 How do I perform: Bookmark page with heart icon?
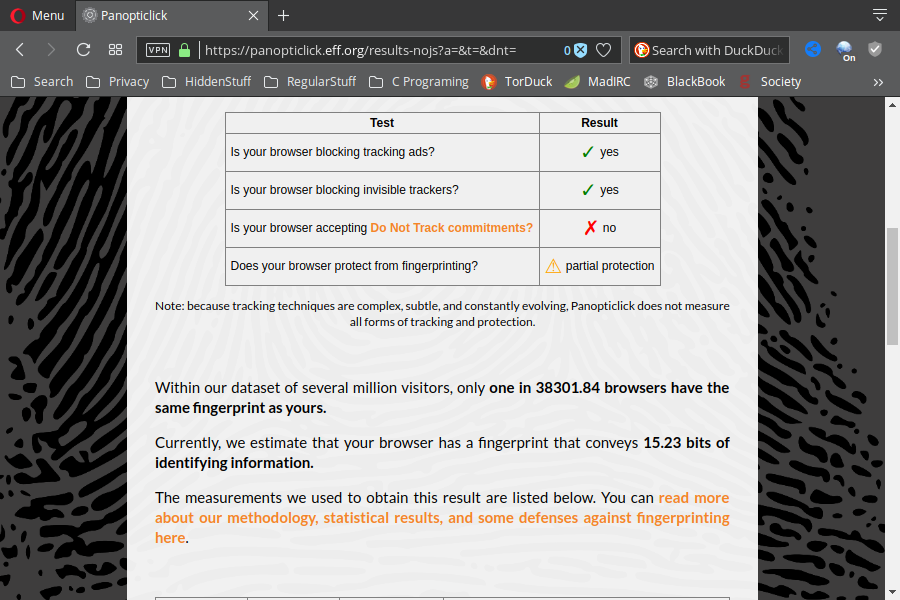point(603,51)
